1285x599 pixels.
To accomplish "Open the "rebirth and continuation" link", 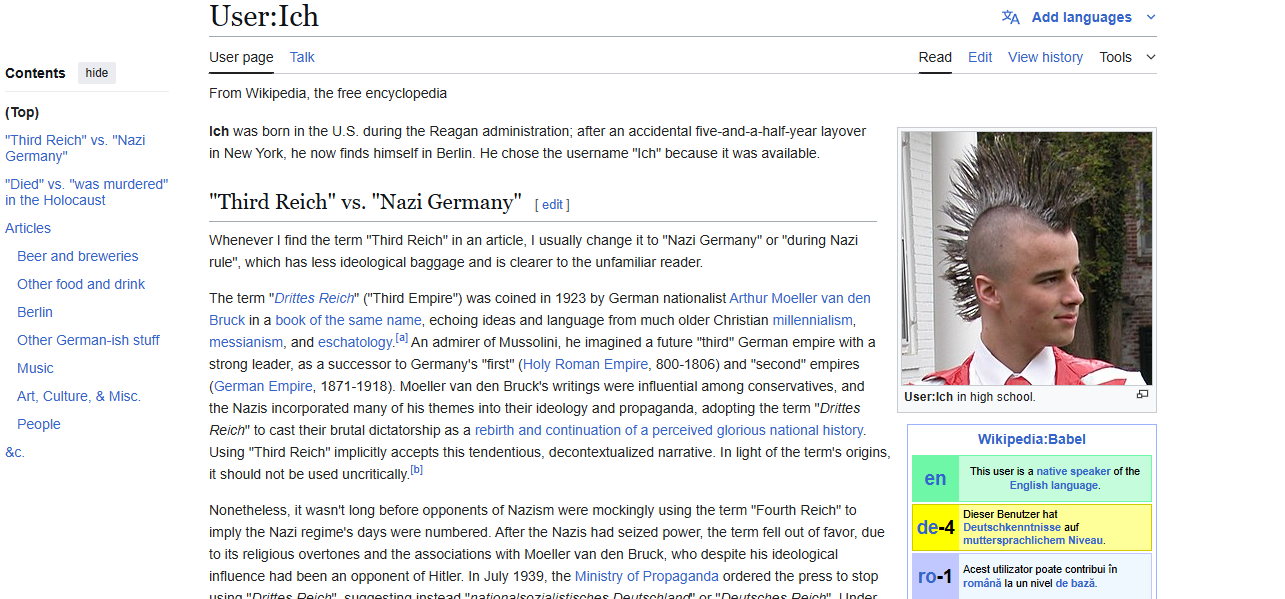I will tap(669, 430).
